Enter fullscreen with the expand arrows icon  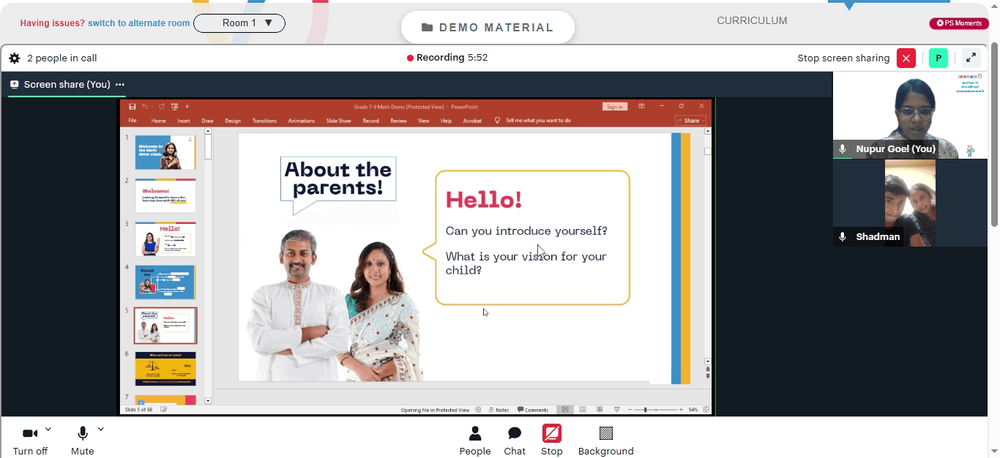click(x=971, y=58)
